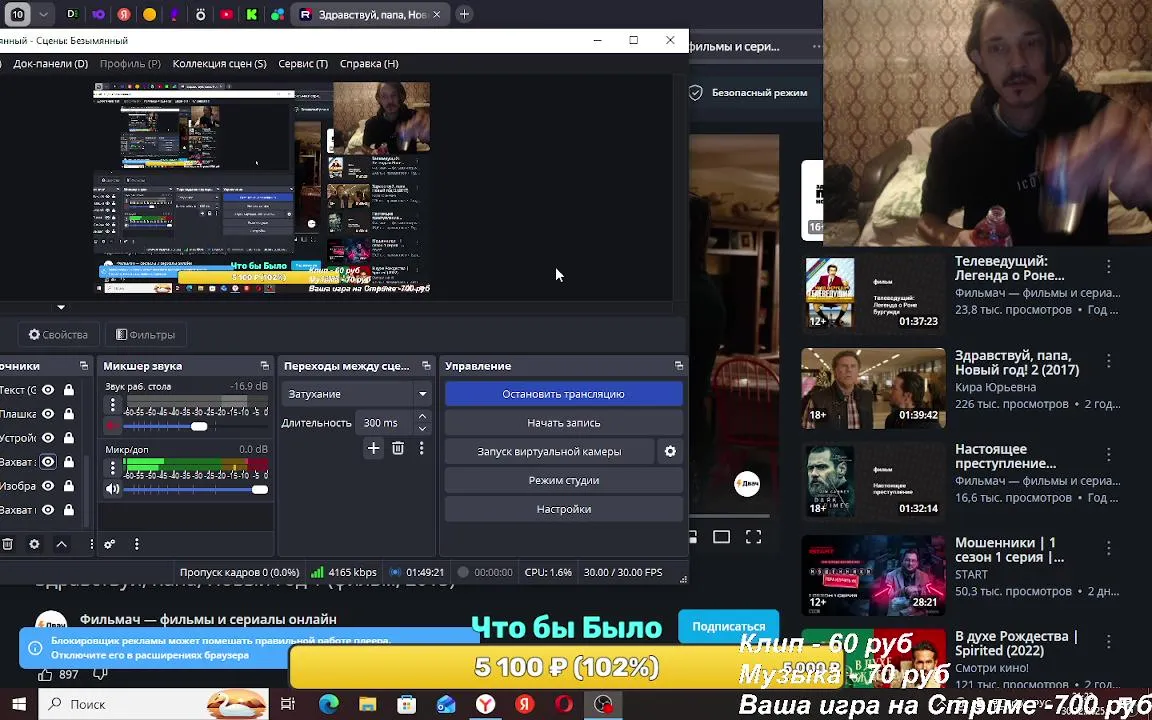Add a new scene transition

373,448
